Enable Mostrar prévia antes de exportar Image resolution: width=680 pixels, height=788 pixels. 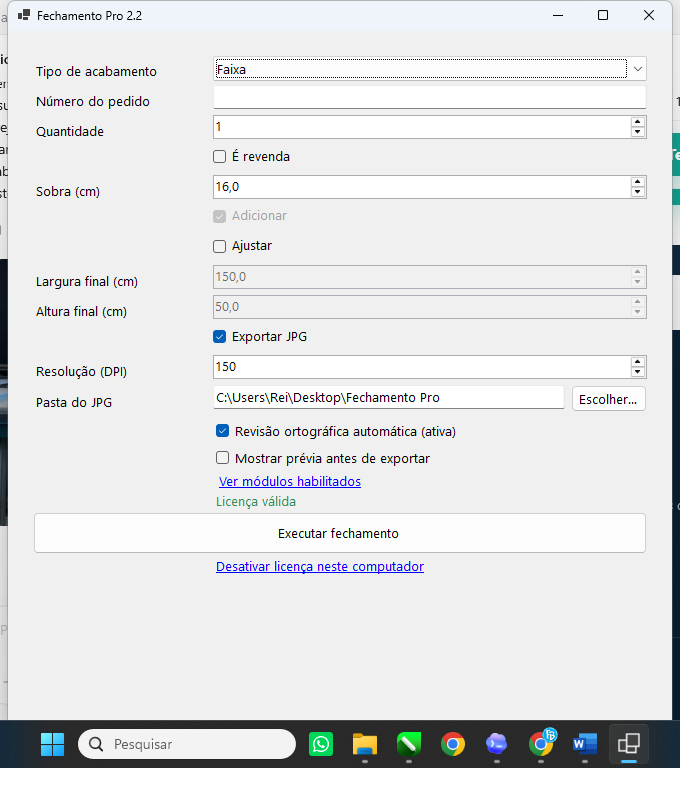[223, 458]
